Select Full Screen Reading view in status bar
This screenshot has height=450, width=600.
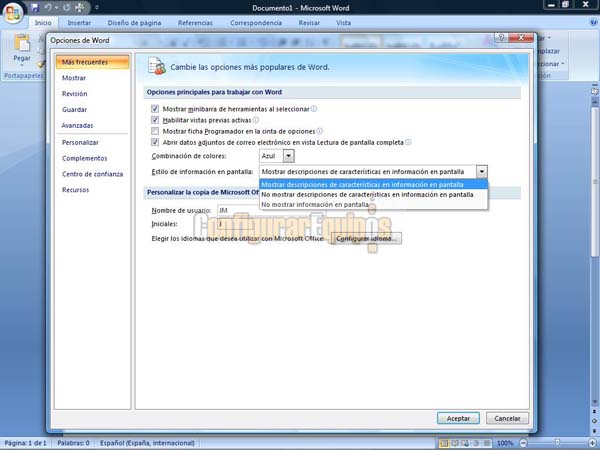[455, 443]
